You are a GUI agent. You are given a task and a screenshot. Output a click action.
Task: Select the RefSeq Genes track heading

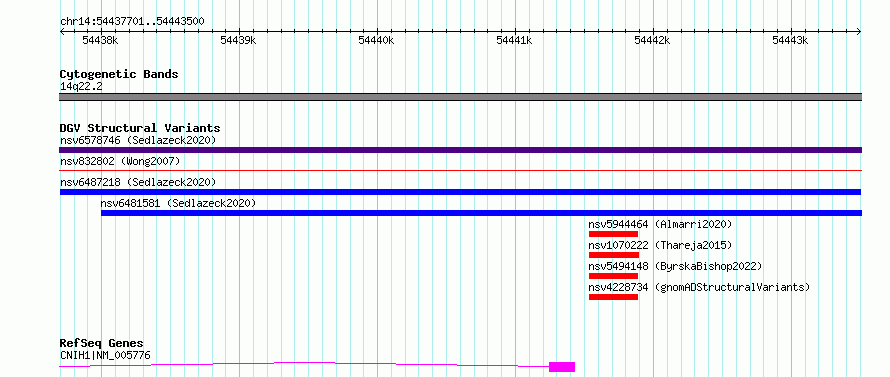pyautogui.click(x=102, y=344)
